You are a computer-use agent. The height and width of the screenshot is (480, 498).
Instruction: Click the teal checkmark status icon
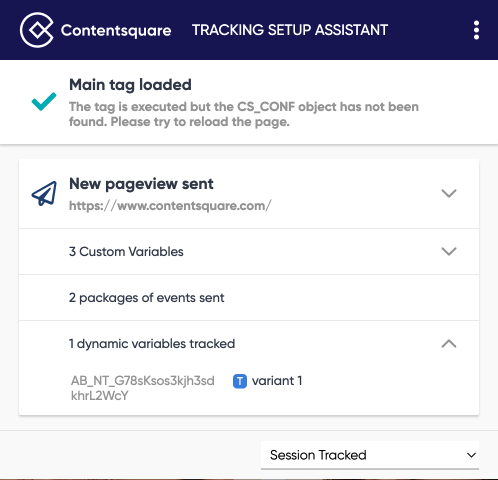[44, 101]
